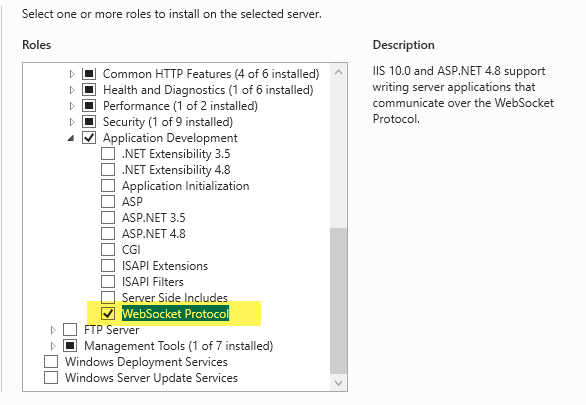586x405 pixels.
Task: Enable the Application Initialization checkbox
Action: click(x=108, y=186)
